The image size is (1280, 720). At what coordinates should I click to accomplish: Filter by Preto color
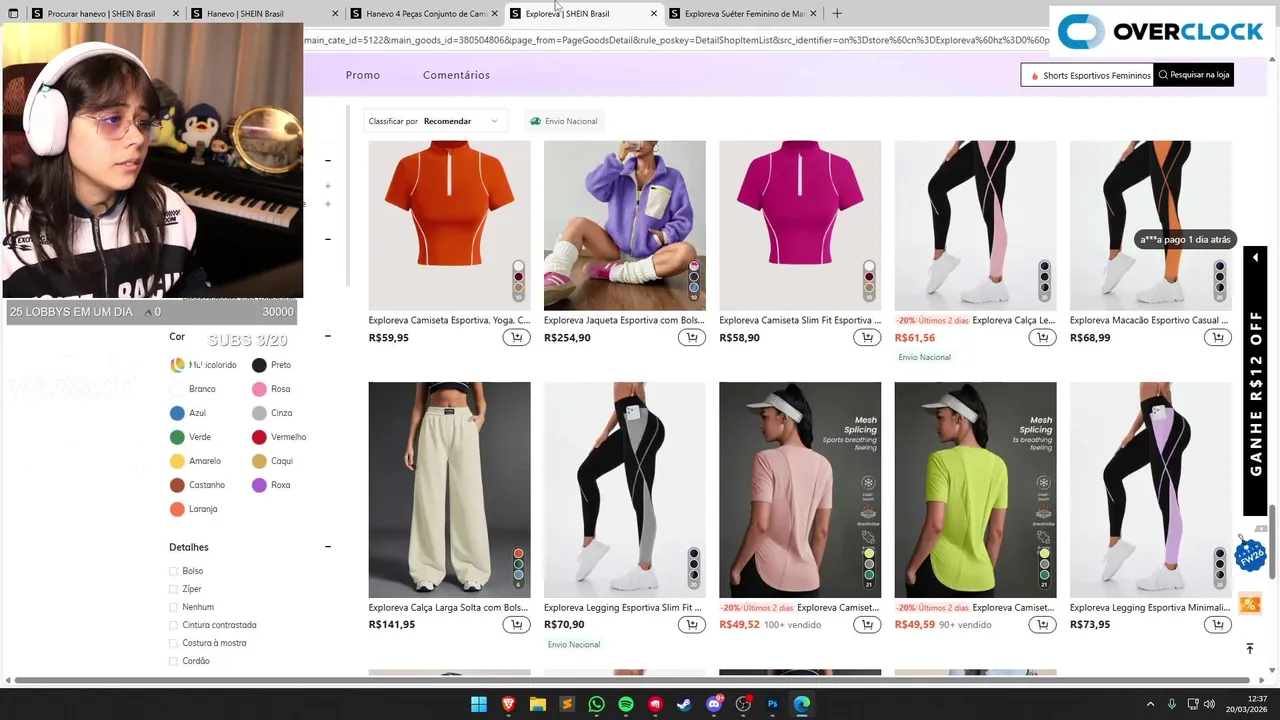click(x=271, y=365)
